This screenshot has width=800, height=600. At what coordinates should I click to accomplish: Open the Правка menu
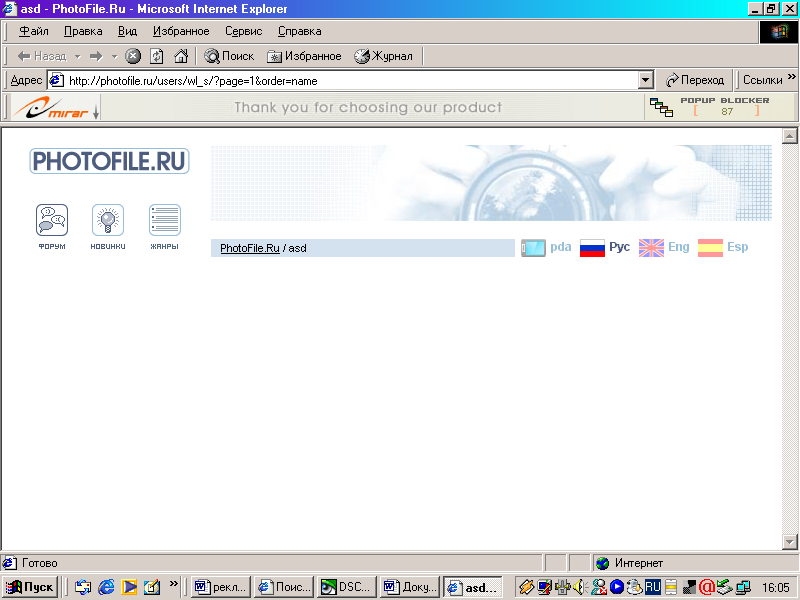pos(83,31)
